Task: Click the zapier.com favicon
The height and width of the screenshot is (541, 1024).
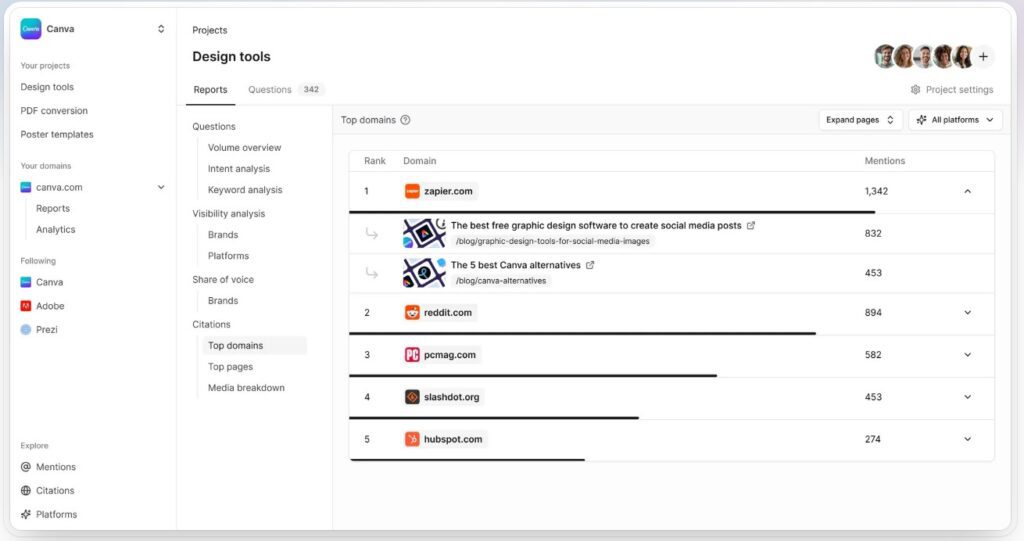Action: pos(412,191)
